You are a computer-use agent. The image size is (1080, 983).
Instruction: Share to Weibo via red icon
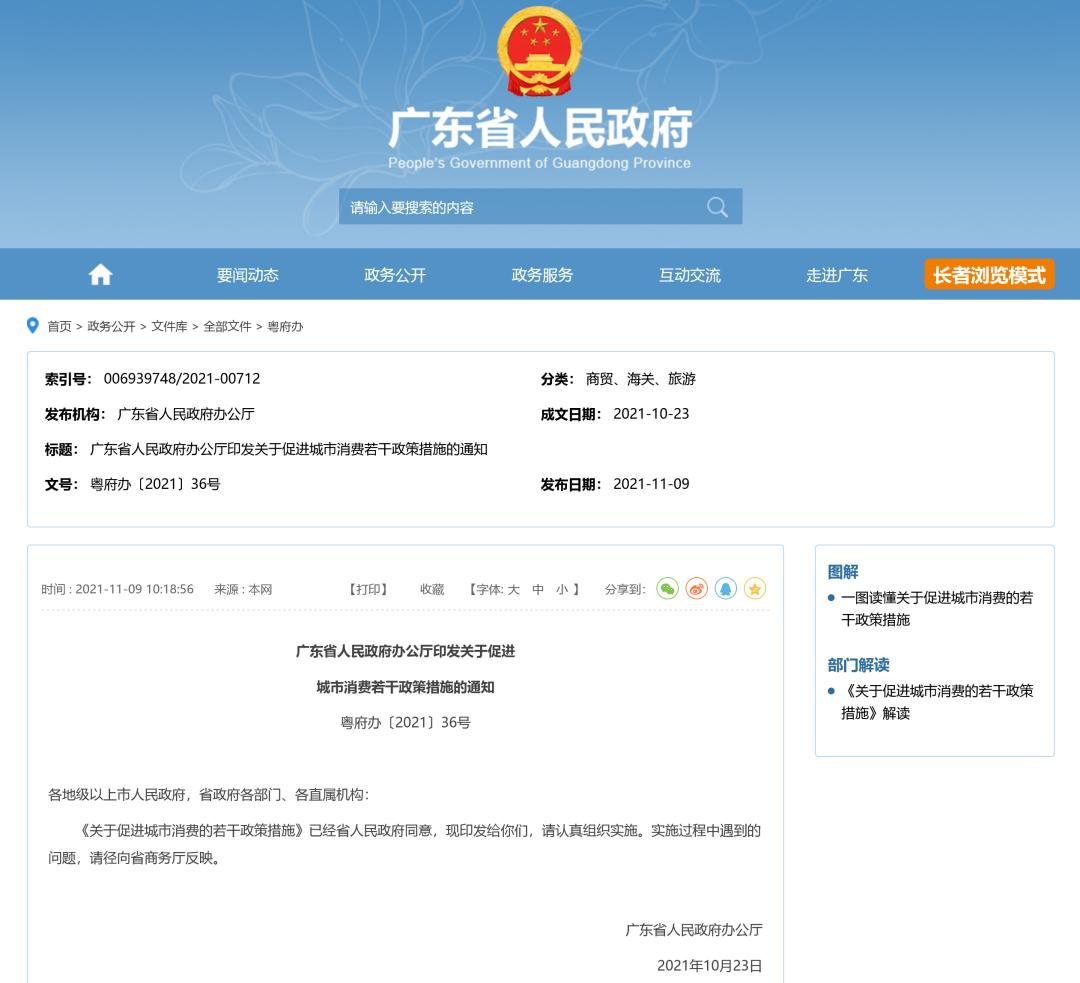(696, 589)
